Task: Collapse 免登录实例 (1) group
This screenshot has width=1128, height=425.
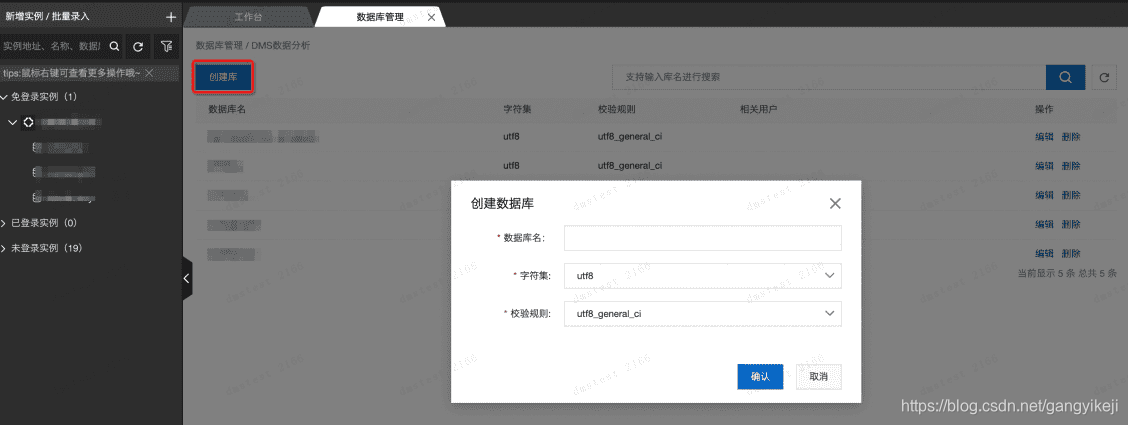Action: pyautogui.click(x=4, y=96)
